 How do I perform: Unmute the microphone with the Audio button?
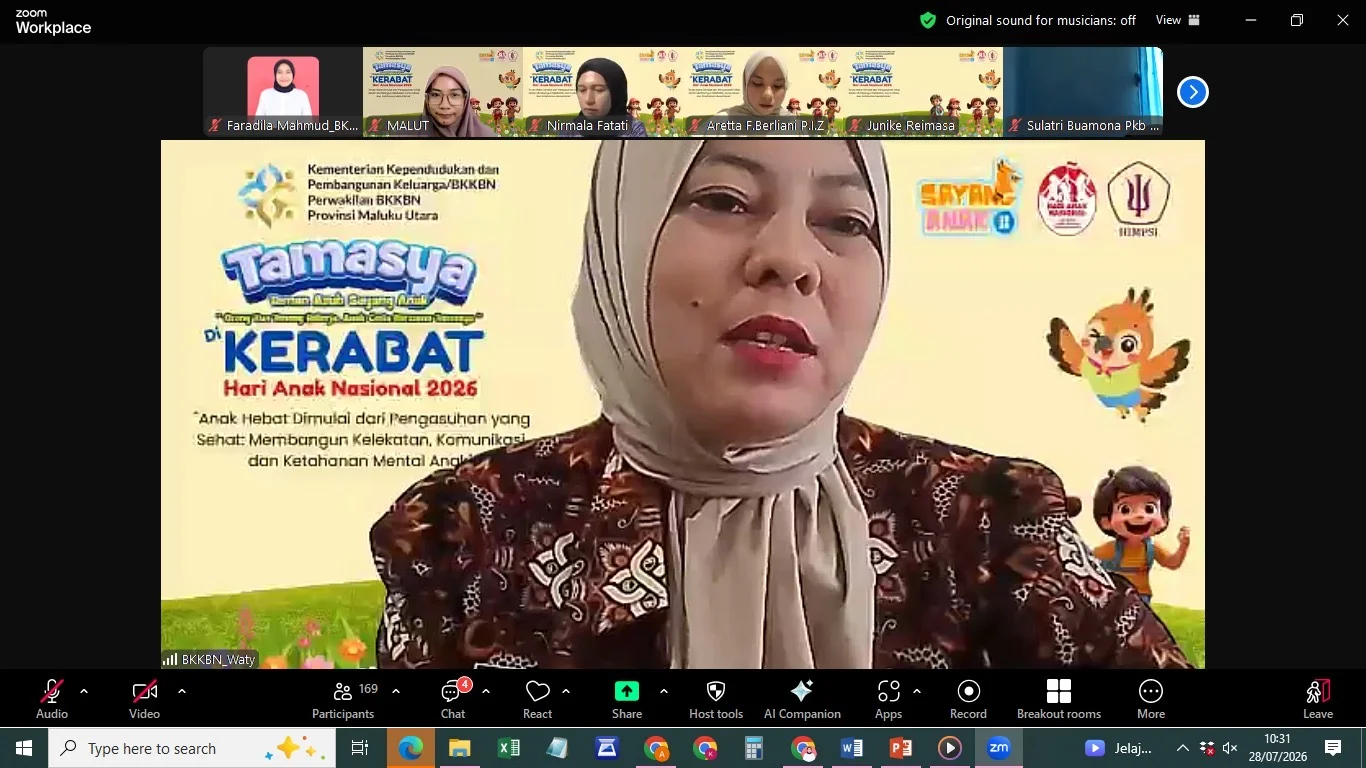pyautogui.click(x=52, y=699)
